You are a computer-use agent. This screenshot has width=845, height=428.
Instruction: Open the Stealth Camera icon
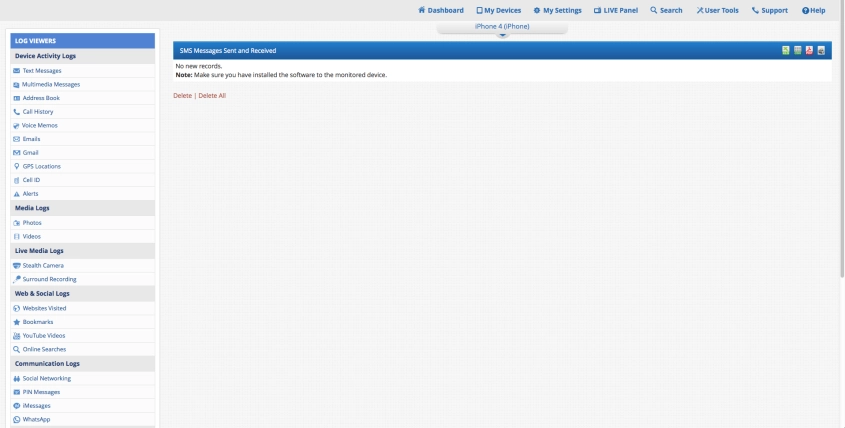[17, 266]
